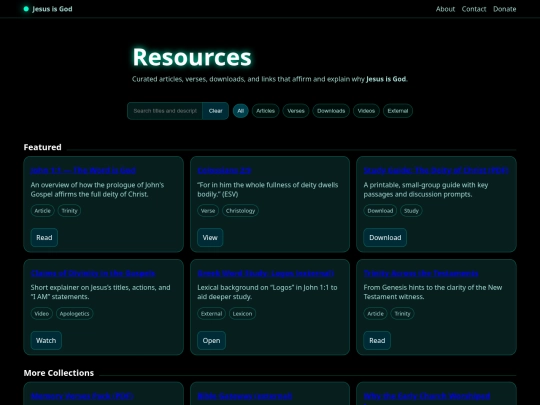Focus the search titles and descriptions field
This screenshot has width=540, height=405.
165,111
